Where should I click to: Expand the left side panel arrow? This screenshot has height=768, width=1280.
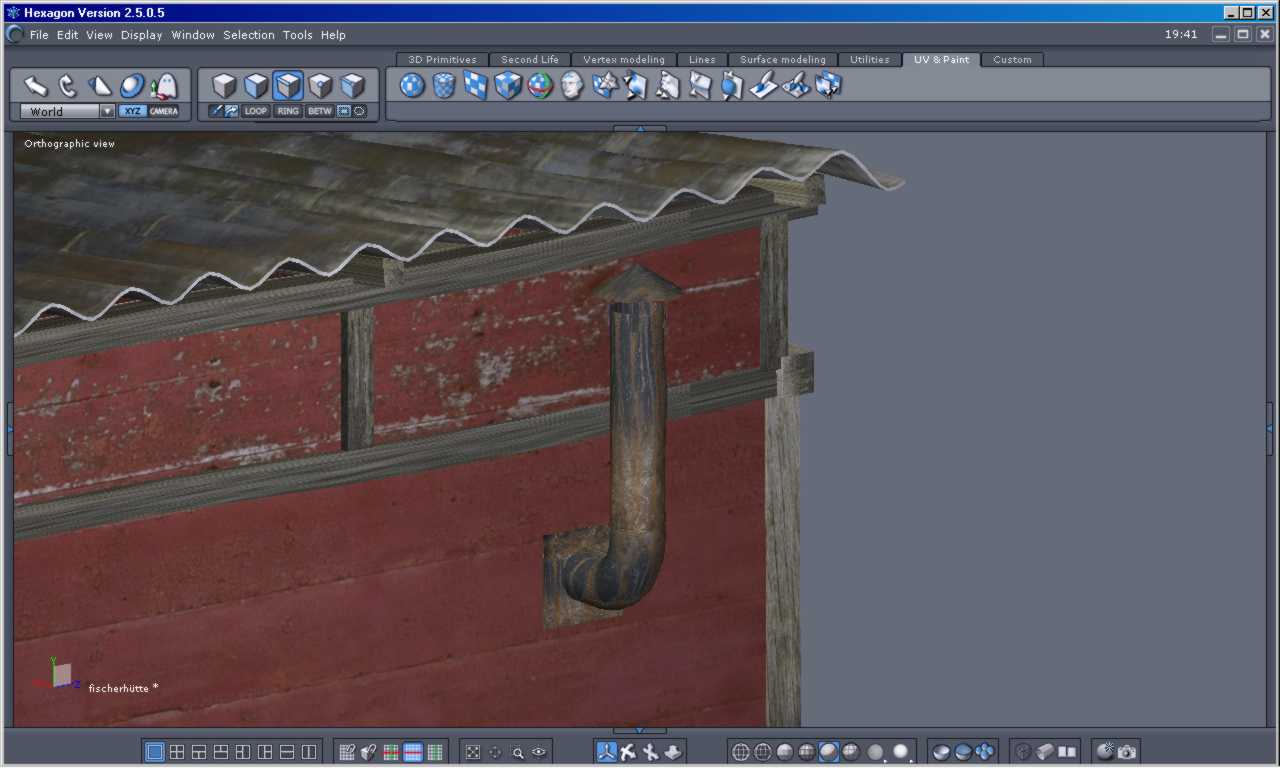click(10, 428)
